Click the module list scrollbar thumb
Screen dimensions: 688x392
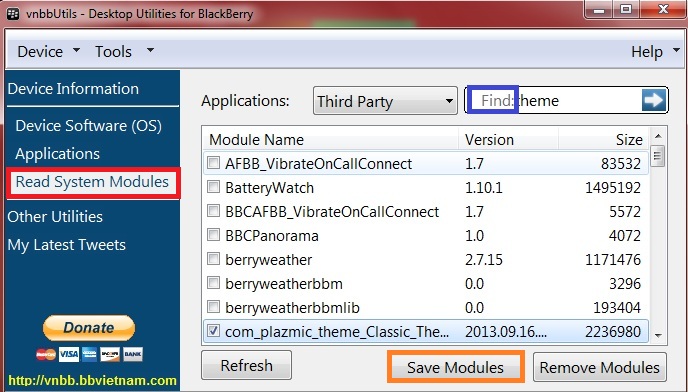point(657,156)
